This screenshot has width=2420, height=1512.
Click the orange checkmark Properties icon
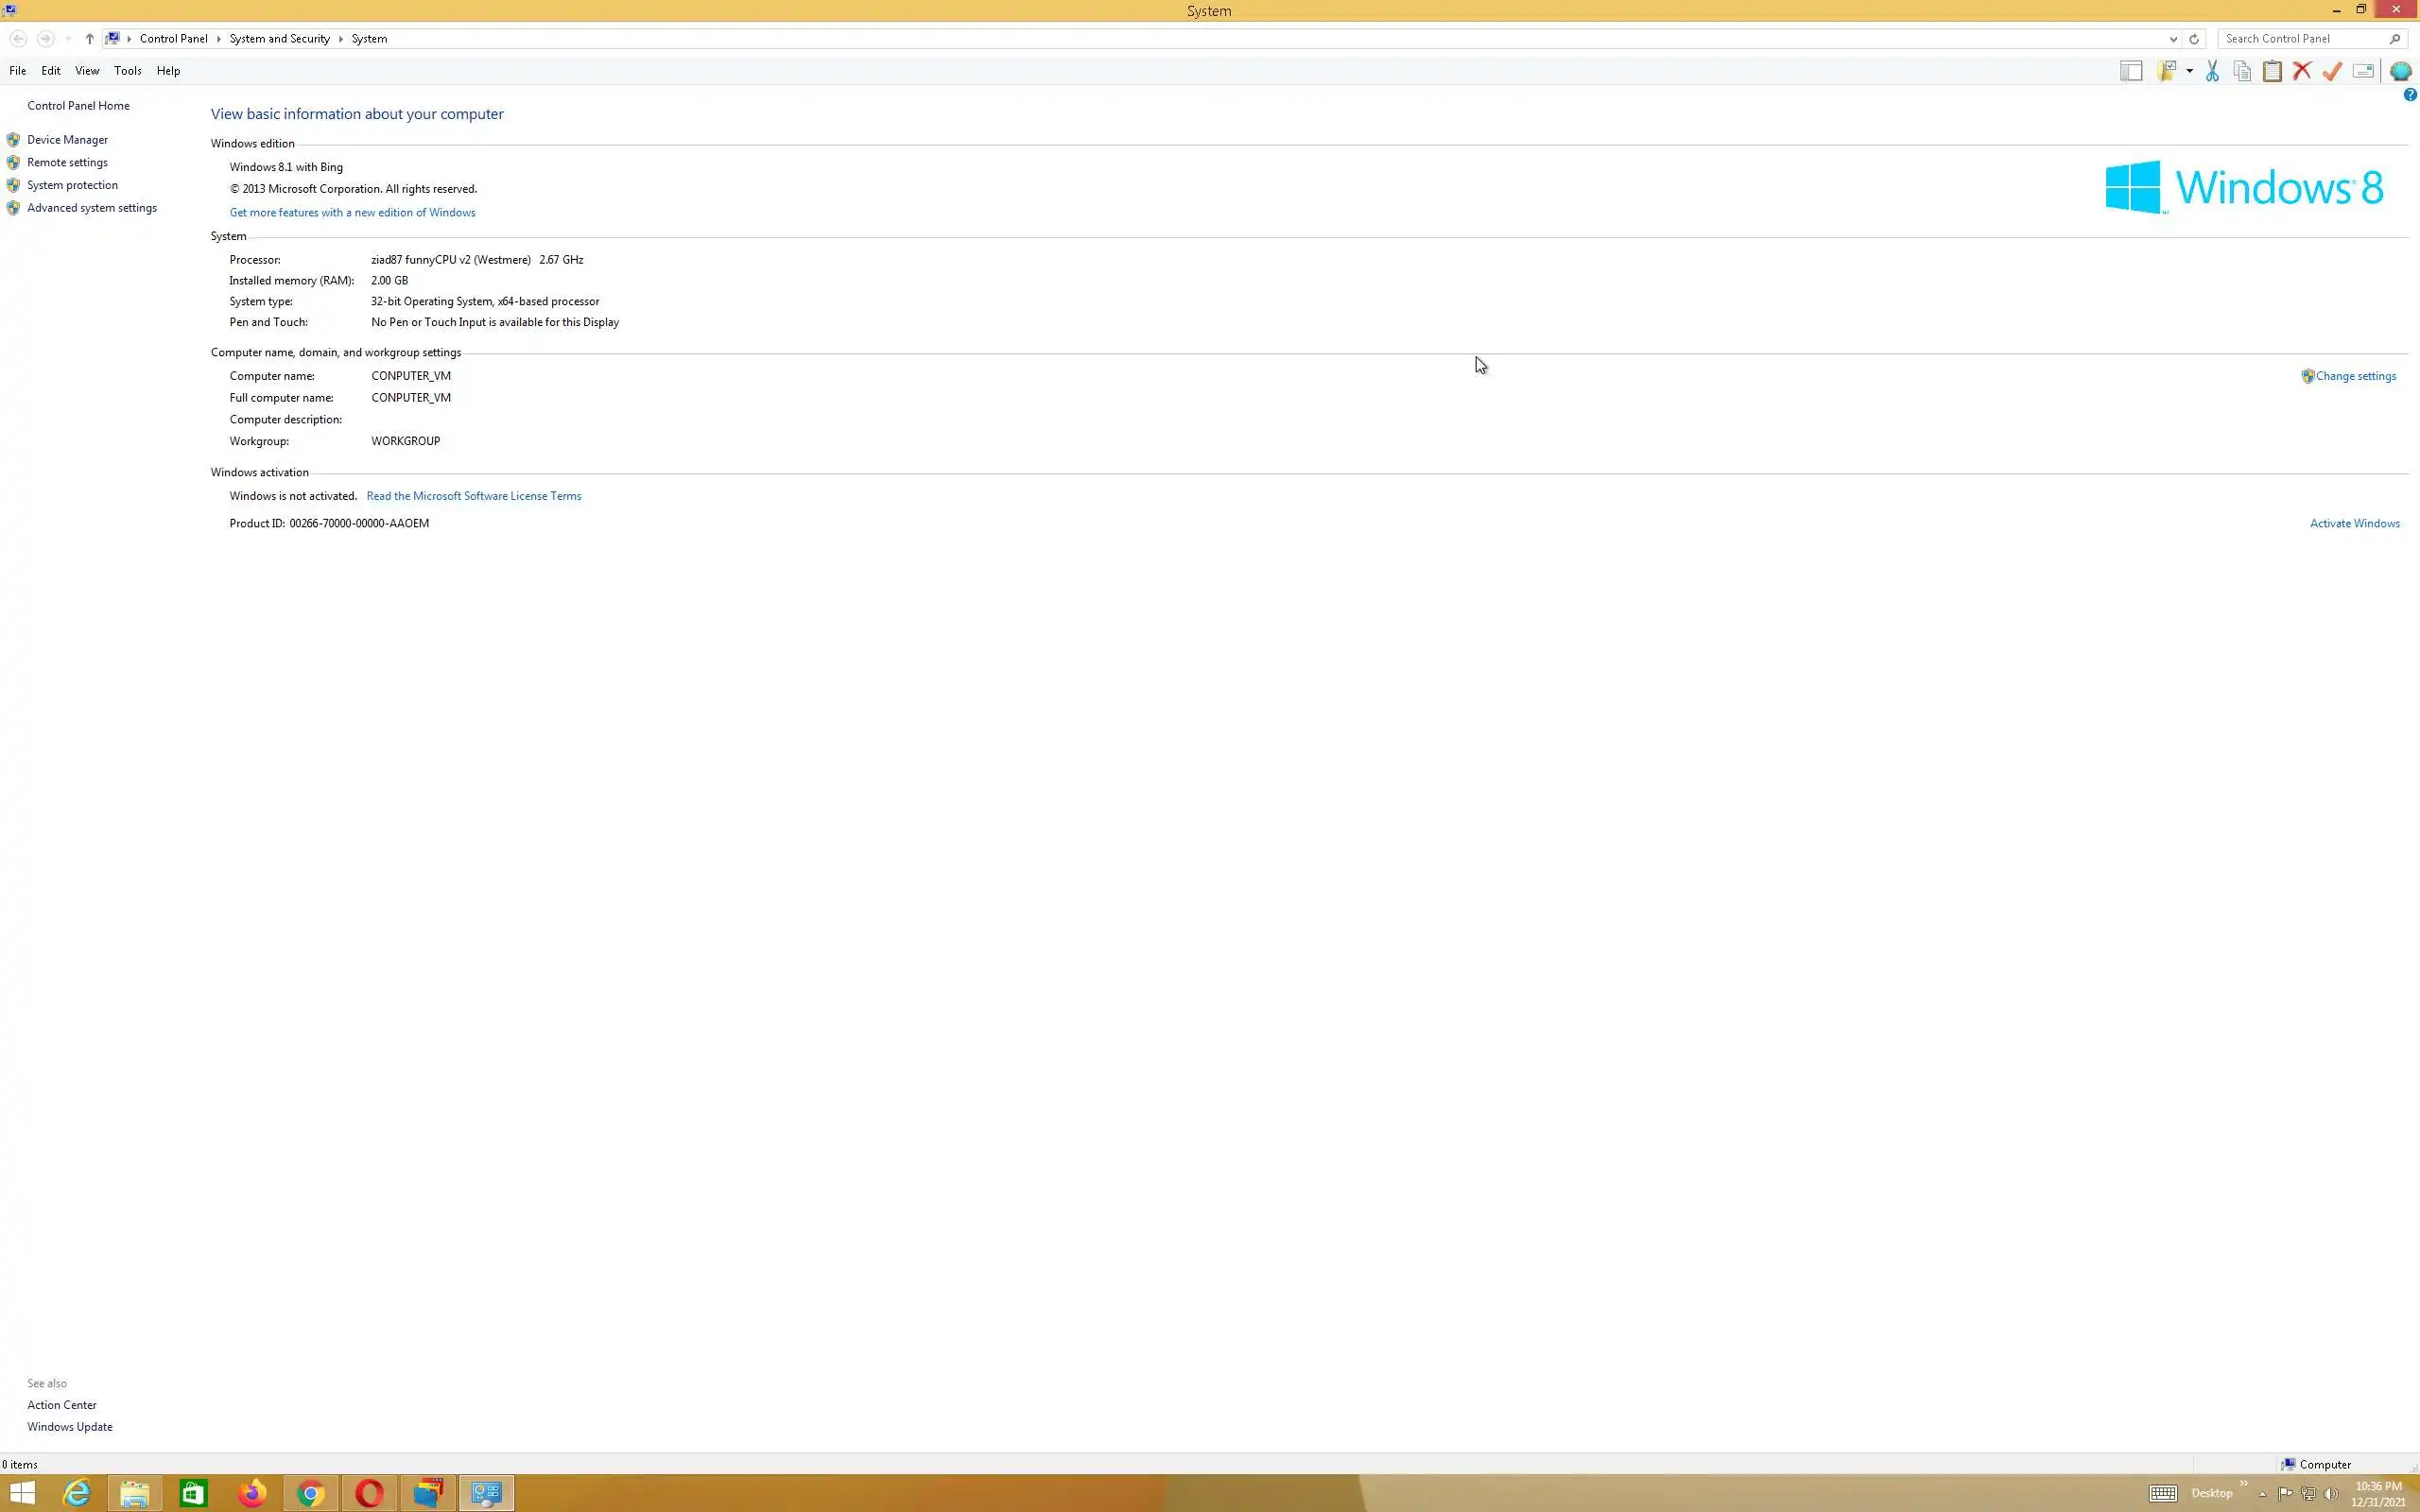(x=2332, y=71)
